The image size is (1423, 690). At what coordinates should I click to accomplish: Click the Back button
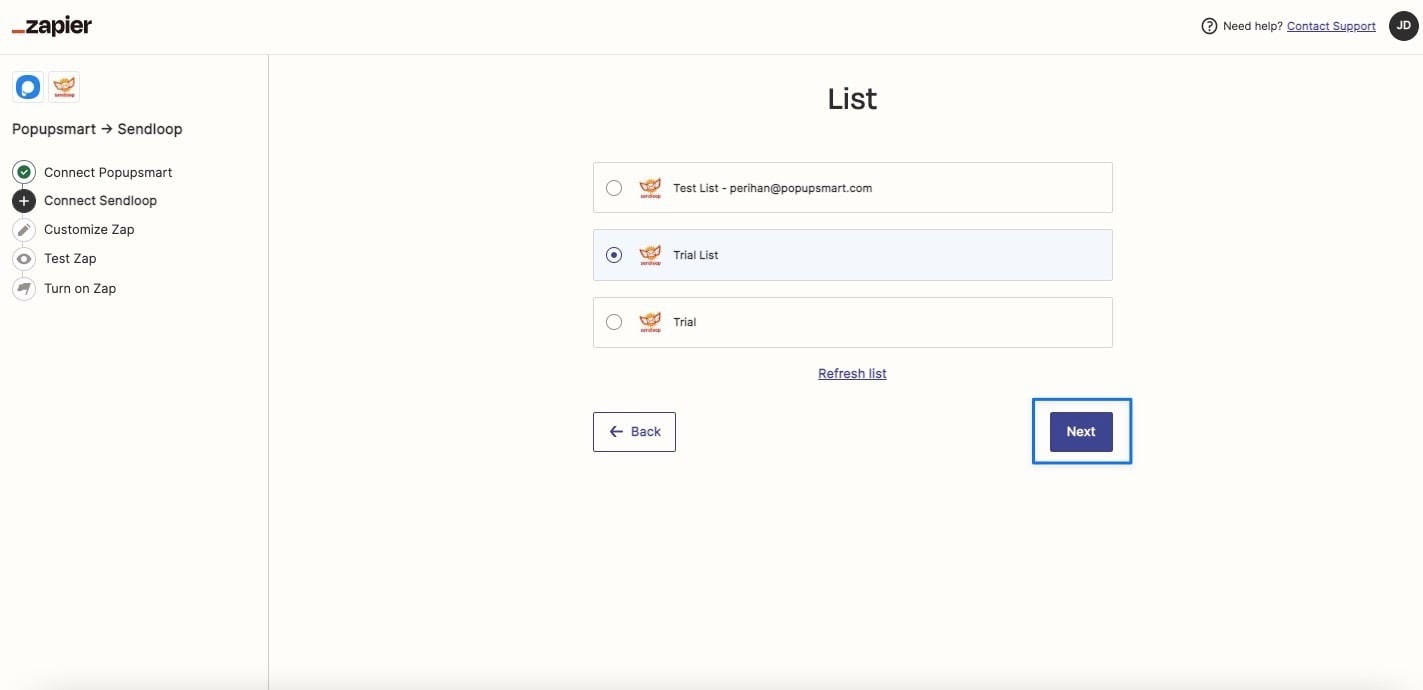[634, 432]
